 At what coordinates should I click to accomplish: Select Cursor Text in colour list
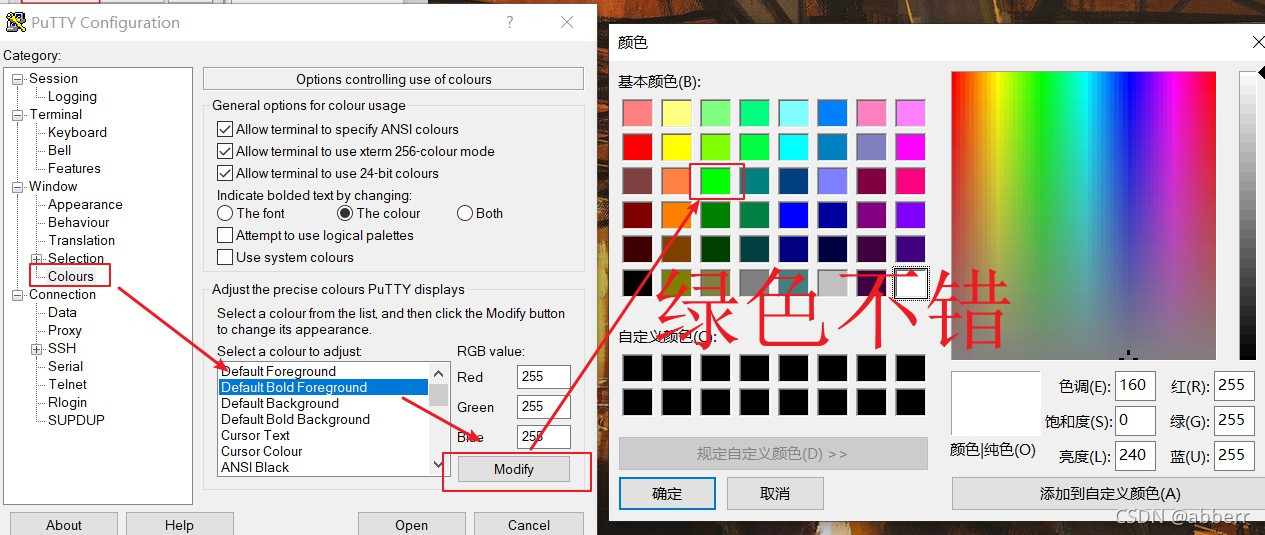click(324, 435)
